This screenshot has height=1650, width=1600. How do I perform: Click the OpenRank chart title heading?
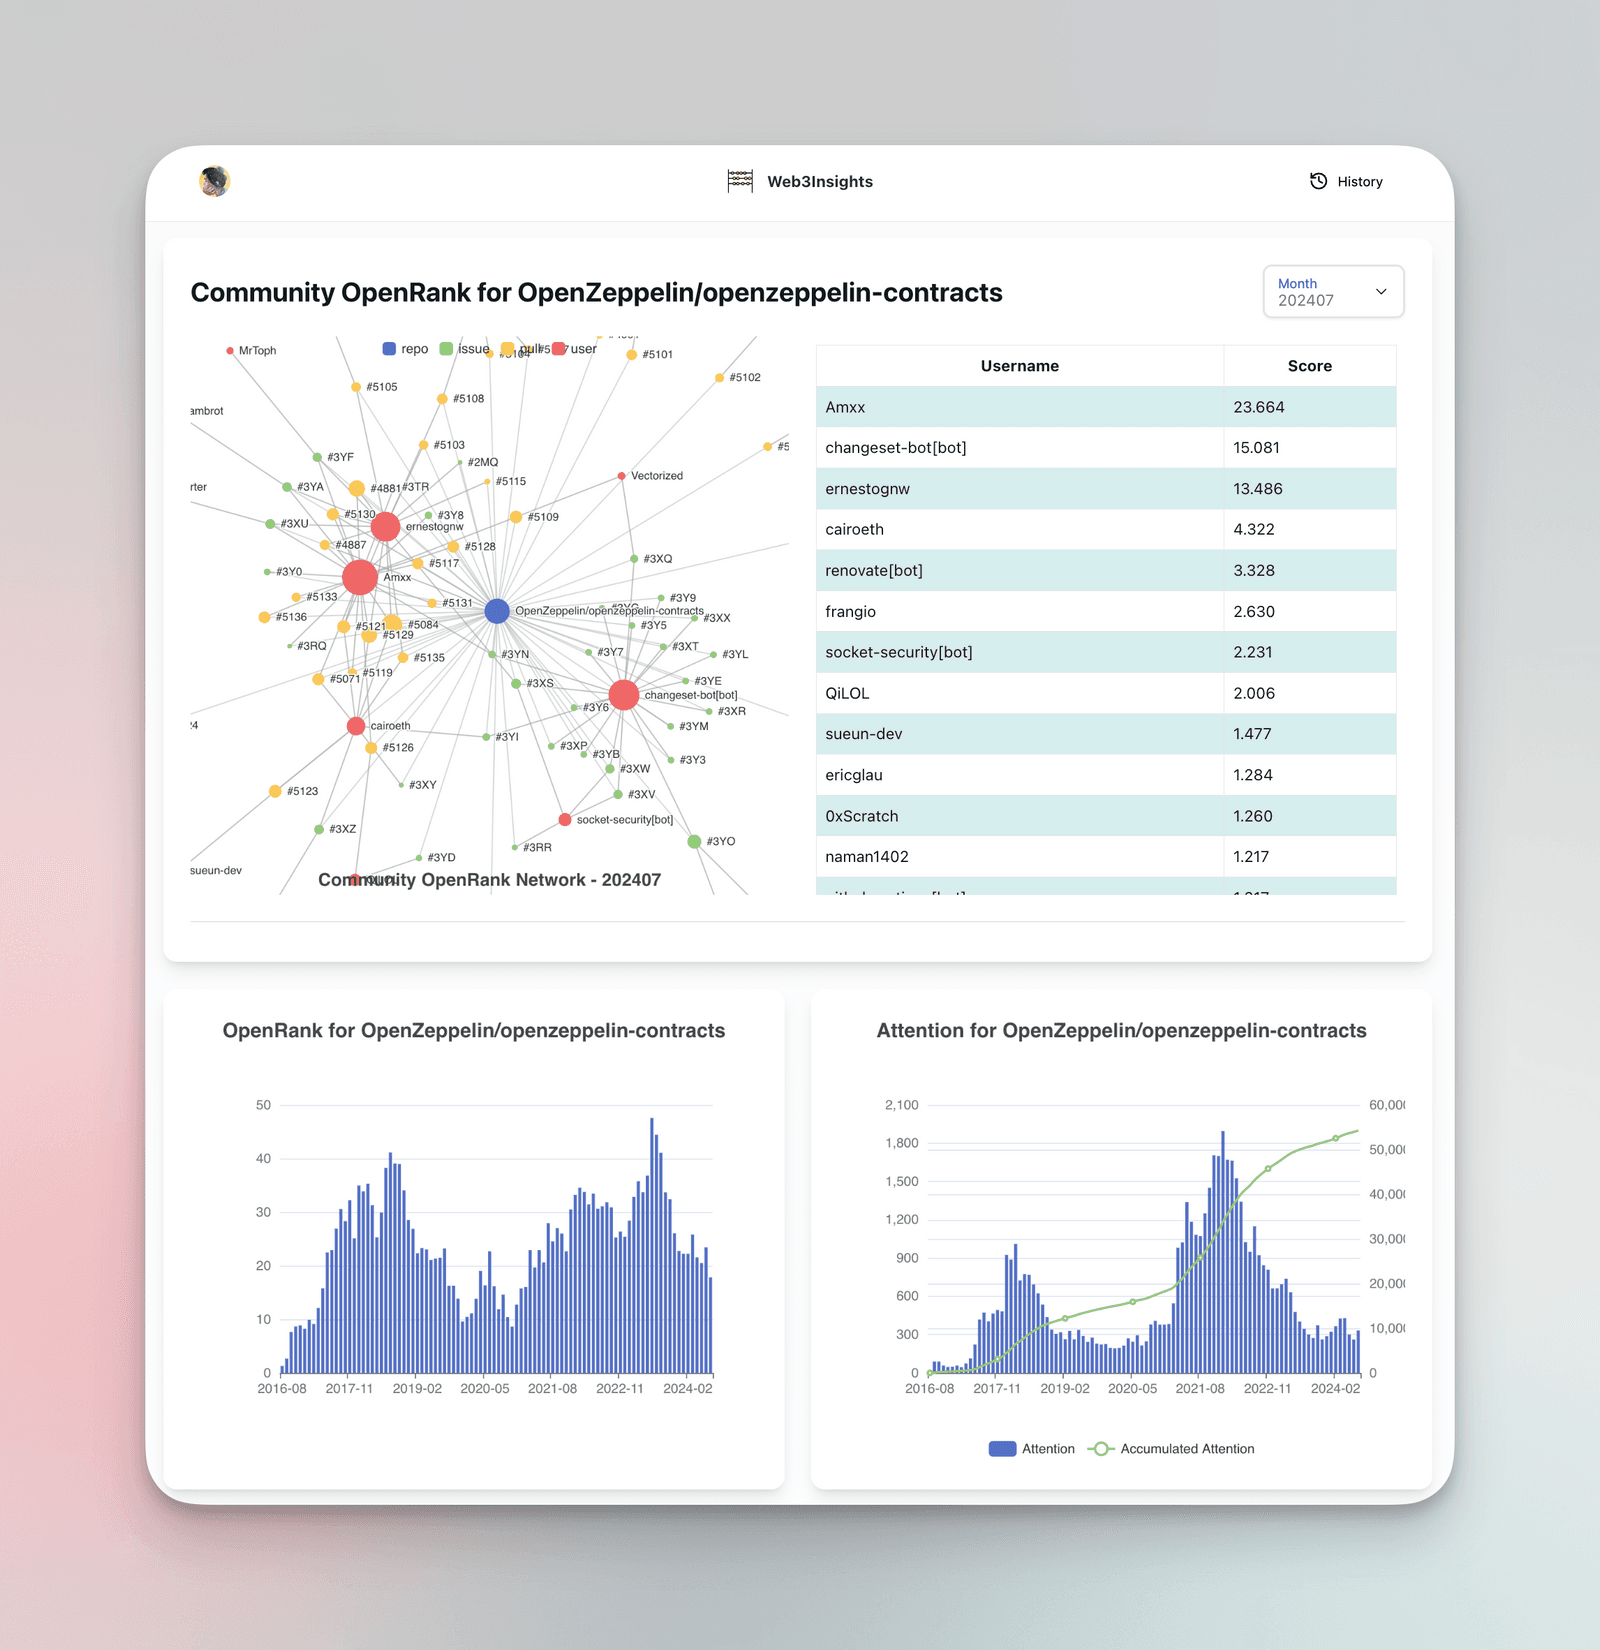(x=474, y=1031)
